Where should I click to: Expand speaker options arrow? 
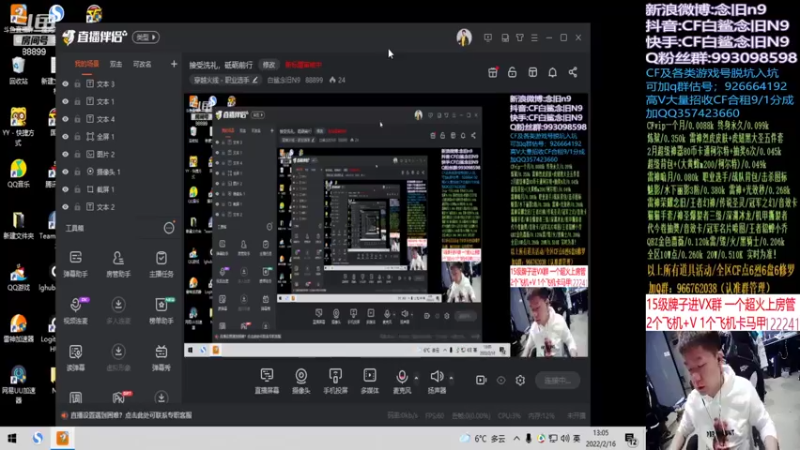451,378
